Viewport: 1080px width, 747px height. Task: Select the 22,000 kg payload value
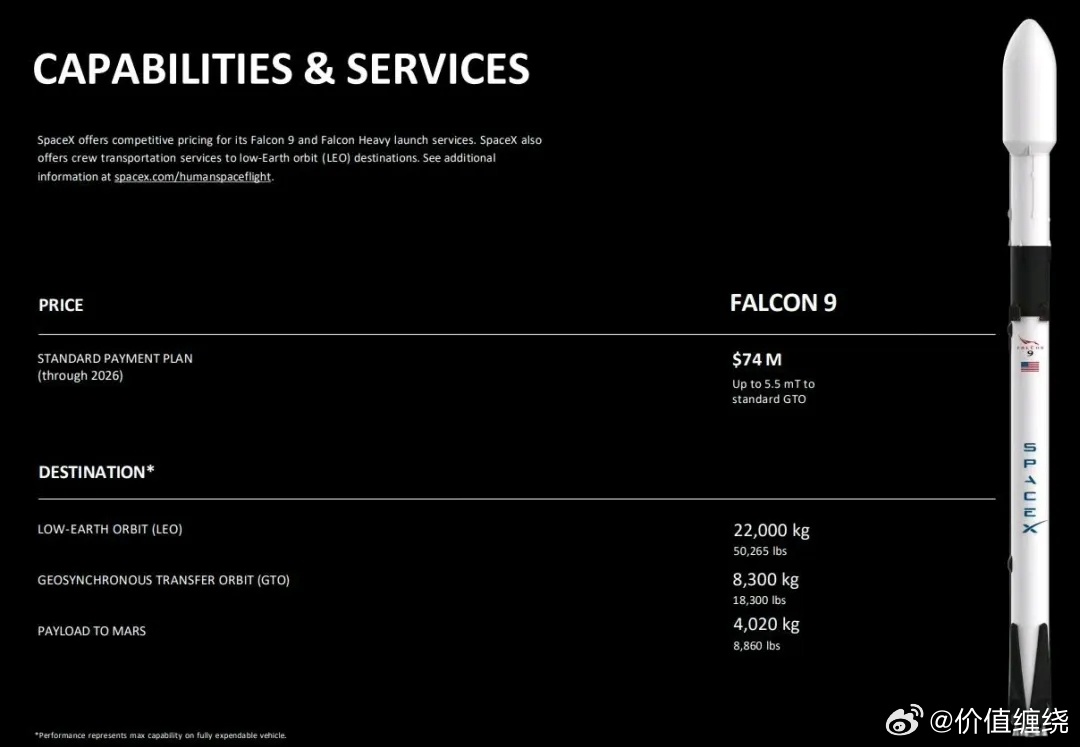click(771, 531)
